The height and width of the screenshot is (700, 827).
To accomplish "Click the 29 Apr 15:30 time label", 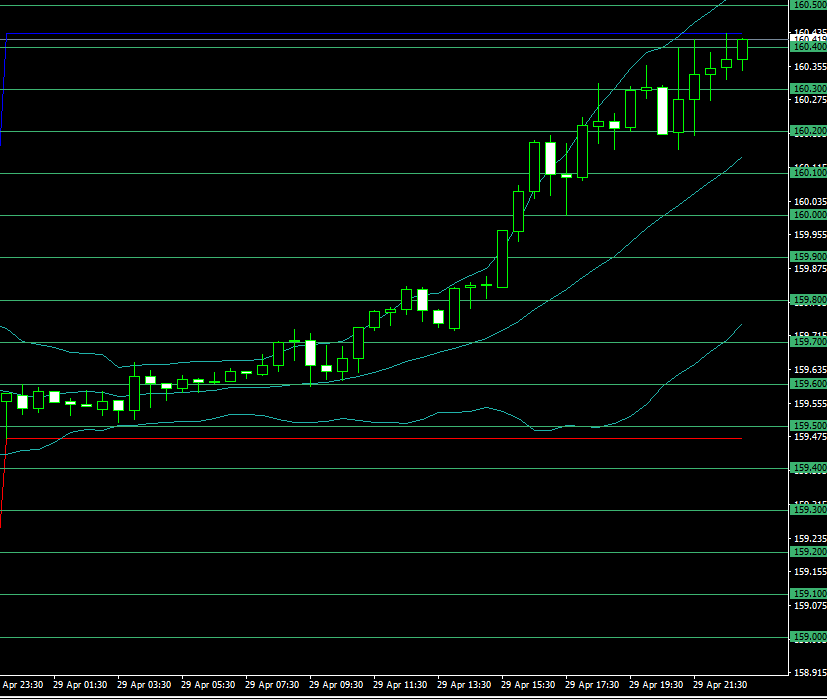I will point(528,685).
